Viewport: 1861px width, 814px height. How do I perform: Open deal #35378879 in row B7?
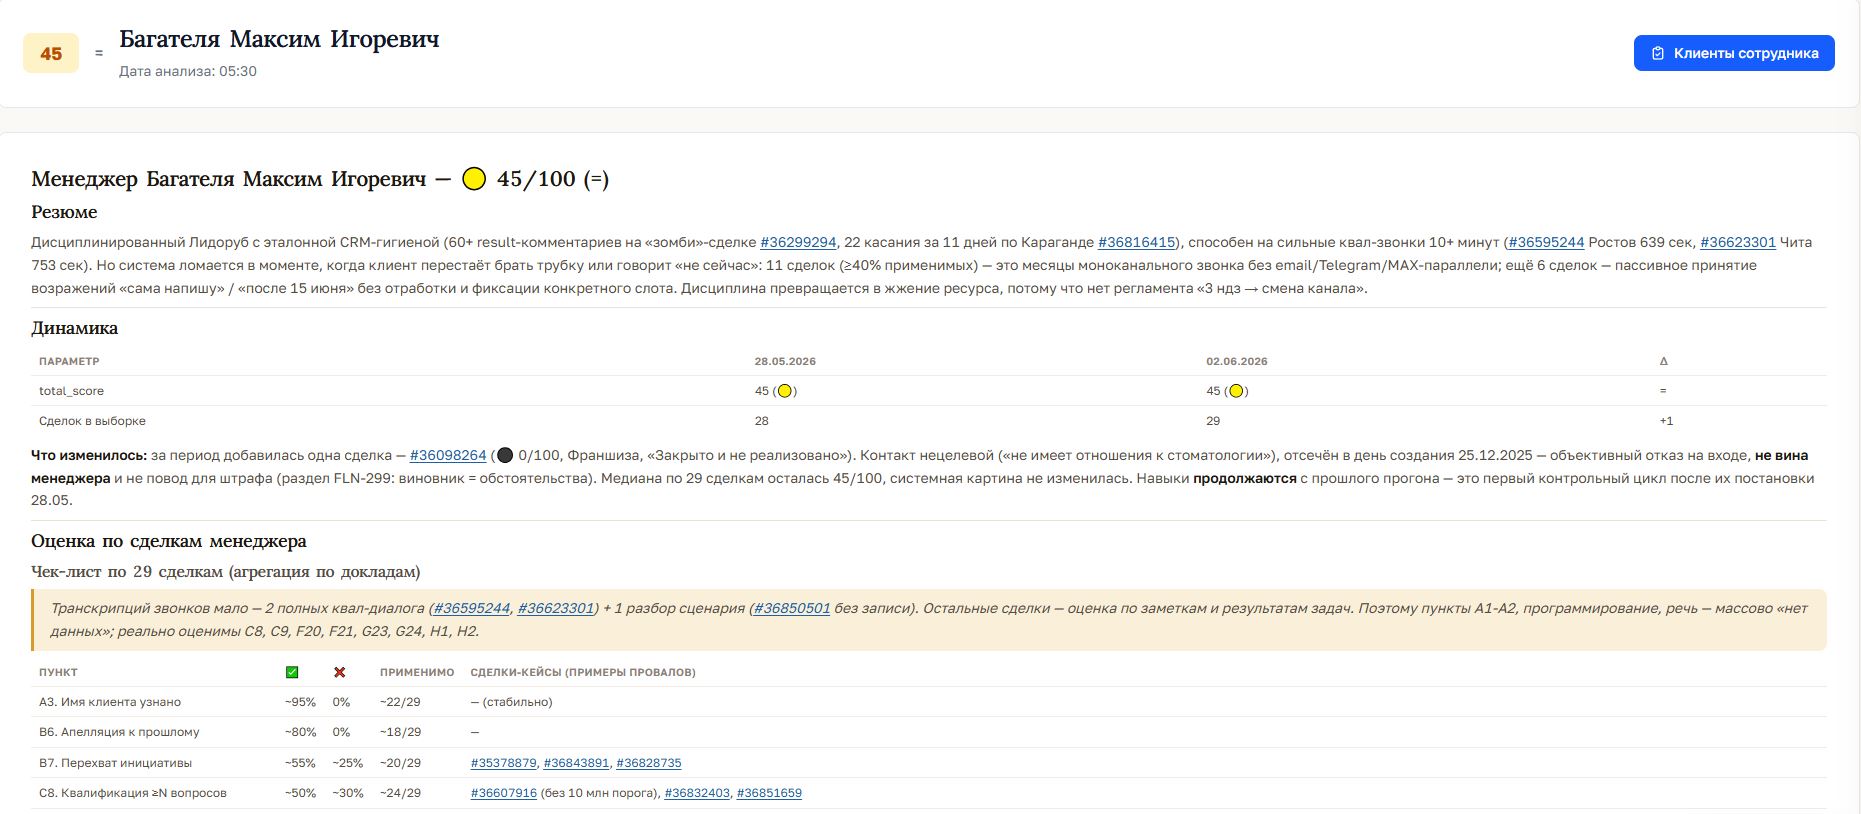click(x=503, y=763)
